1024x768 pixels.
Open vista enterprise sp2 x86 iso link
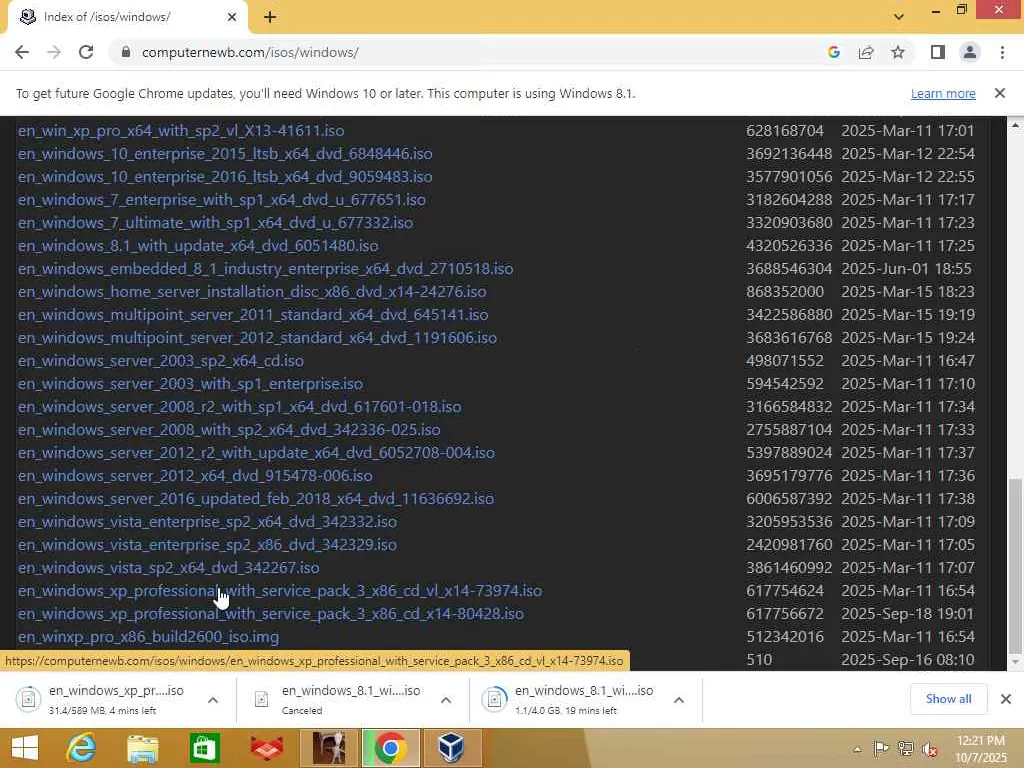pos(207,545)
